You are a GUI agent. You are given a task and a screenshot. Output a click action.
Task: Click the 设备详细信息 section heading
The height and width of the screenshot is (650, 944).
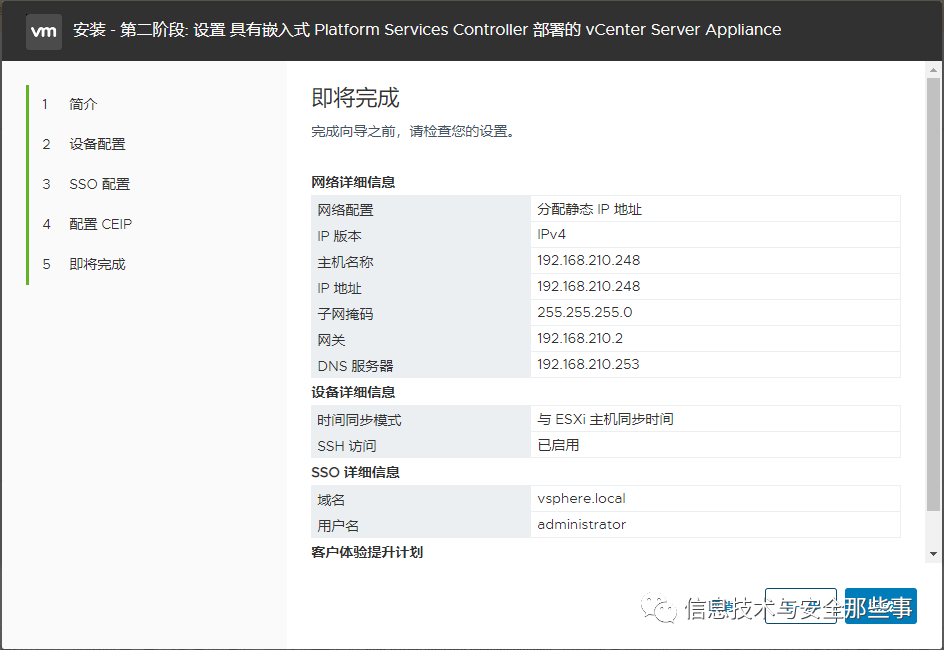pos(353,392)
